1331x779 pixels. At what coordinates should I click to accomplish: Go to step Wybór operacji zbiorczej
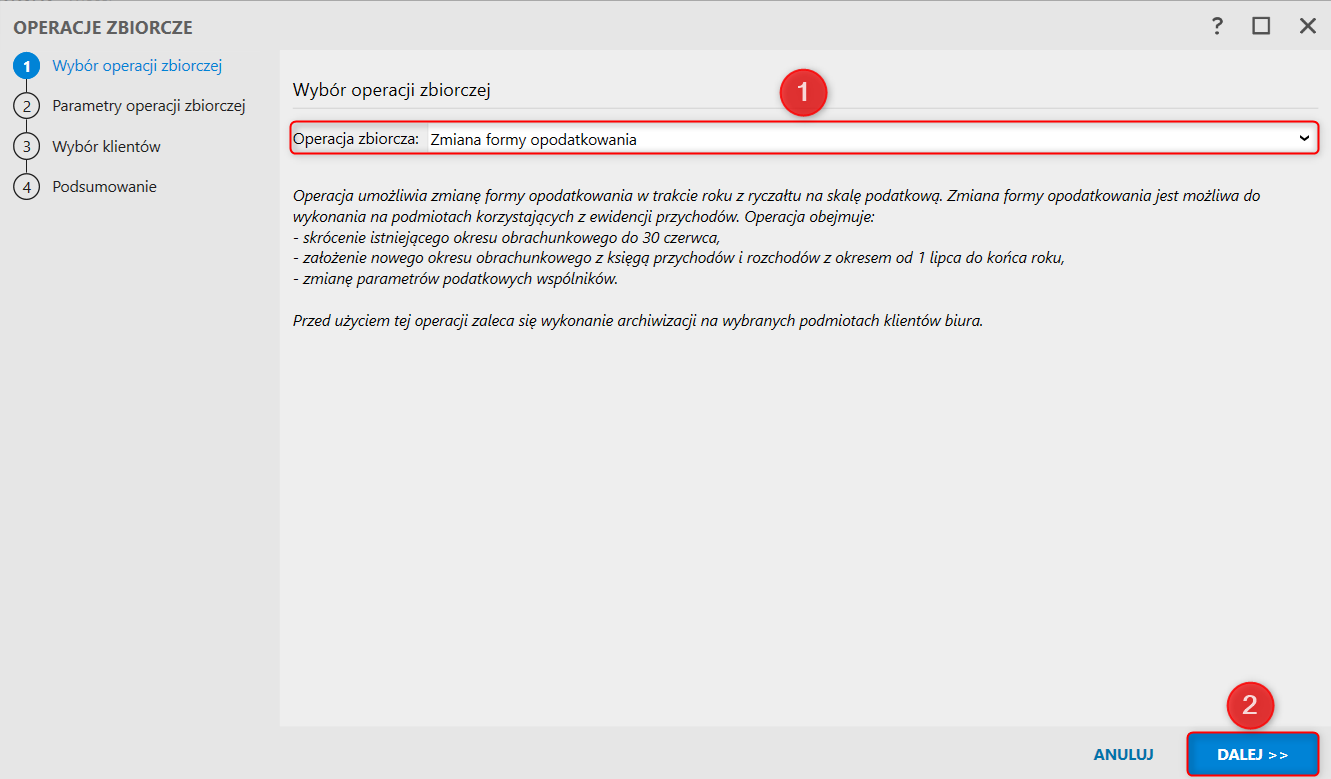tap(137, 66)
